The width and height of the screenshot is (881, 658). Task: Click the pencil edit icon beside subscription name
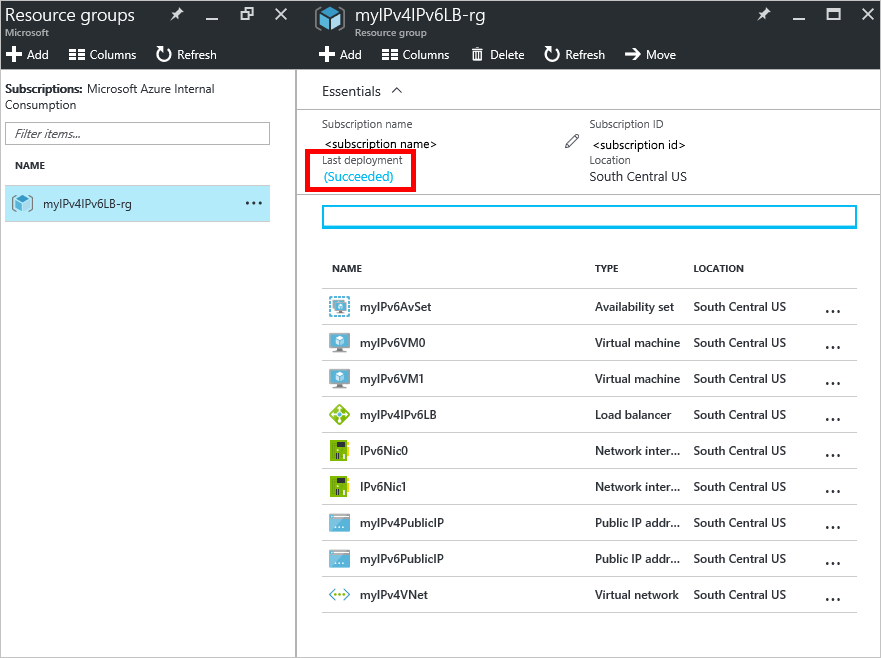tap(572, 142)
